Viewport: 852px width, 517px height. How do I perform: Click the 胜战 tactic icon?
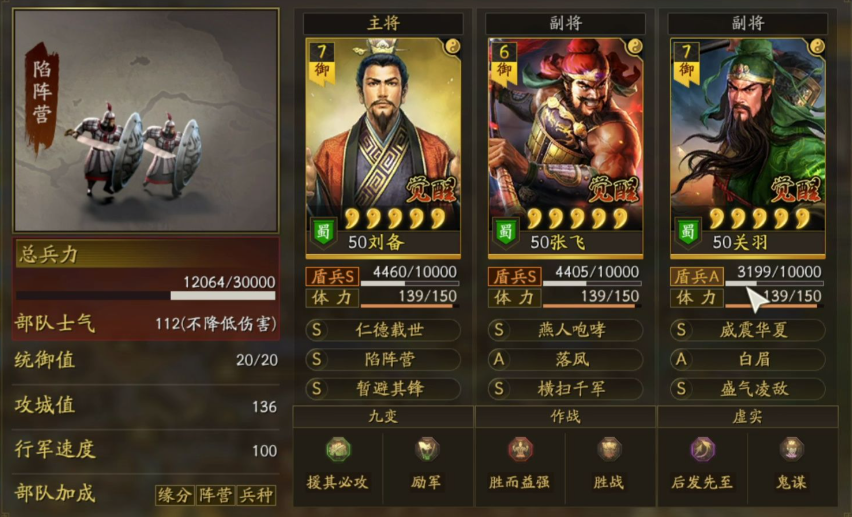[x=609, y=450]
